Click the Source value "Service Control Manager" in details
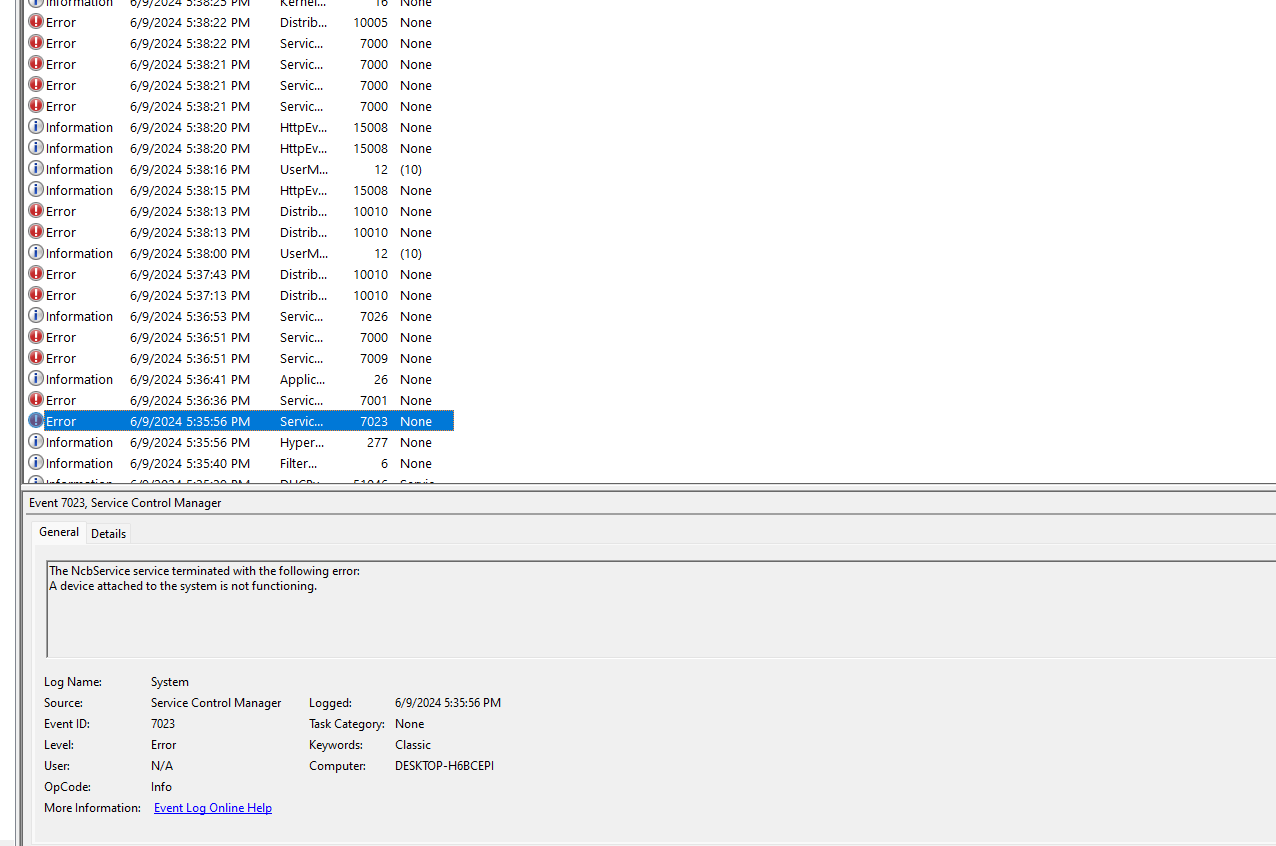Screen dimensions: 1276x846 pos(216,703)
